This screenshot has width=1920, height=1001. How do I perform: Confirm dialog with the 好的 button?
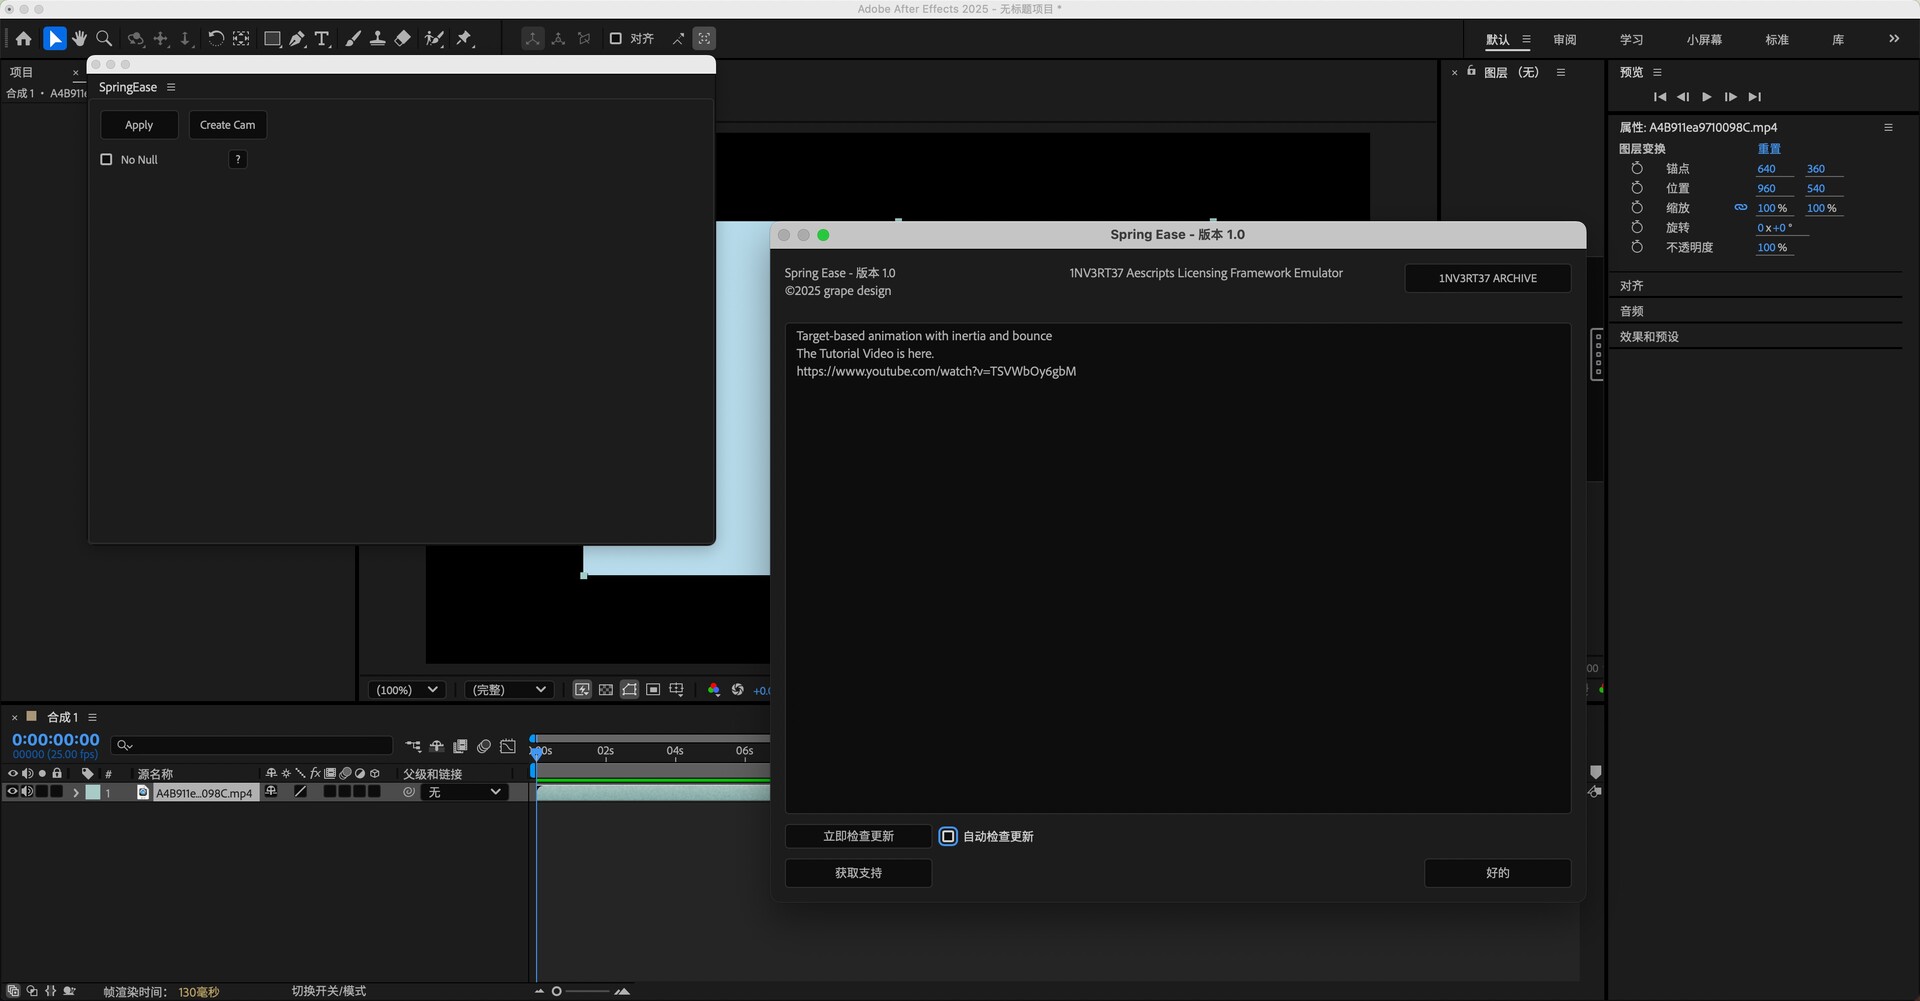(x=1497, y=873)
